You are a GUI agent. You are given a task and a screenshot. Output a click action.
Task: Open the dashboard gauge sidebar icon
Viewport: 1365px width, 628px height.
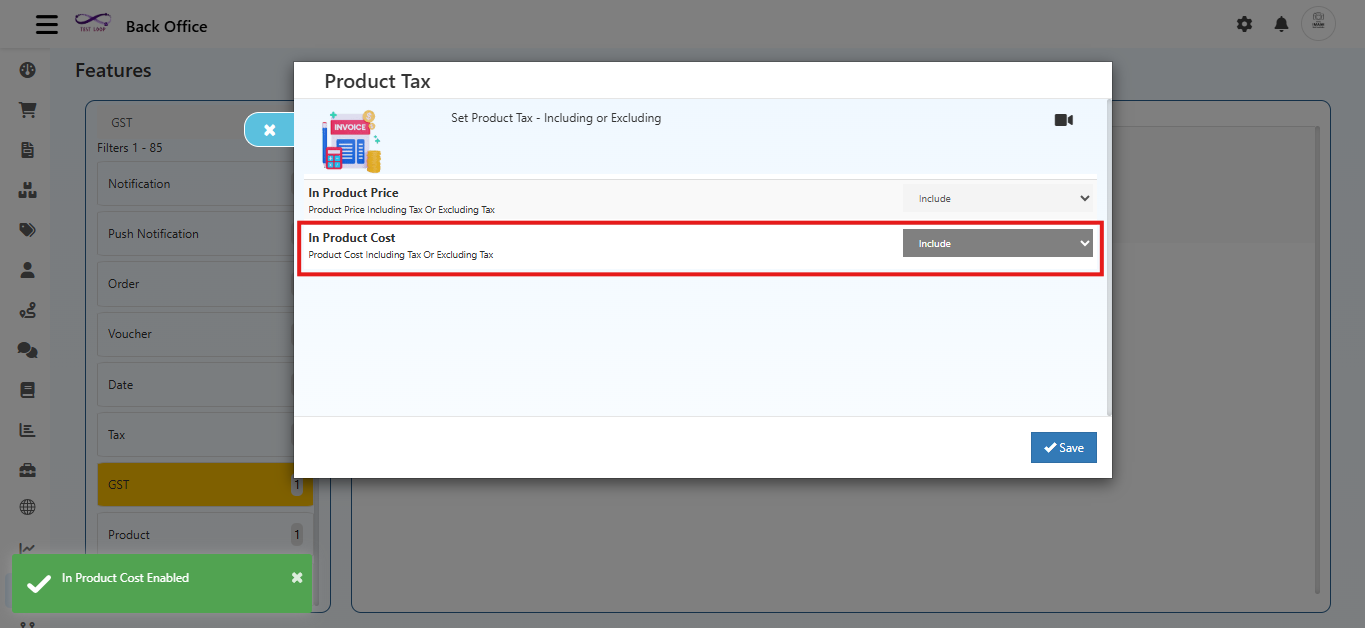(x=27, y=70)
